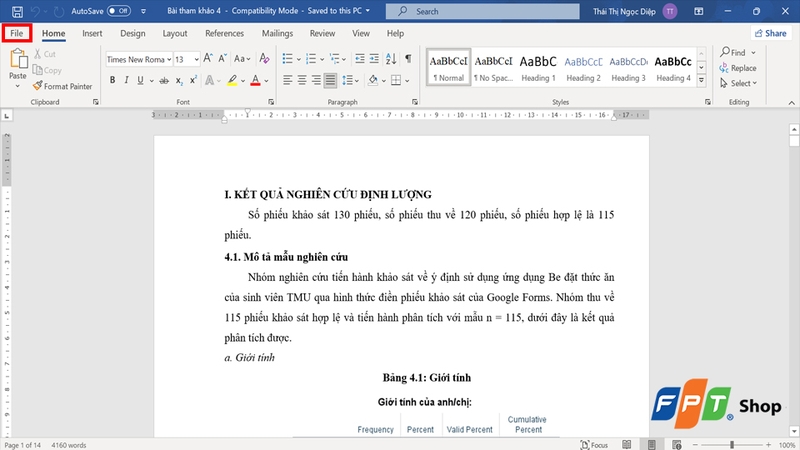
Task: Apply Heading 1 style
Action: click(538, 67)
